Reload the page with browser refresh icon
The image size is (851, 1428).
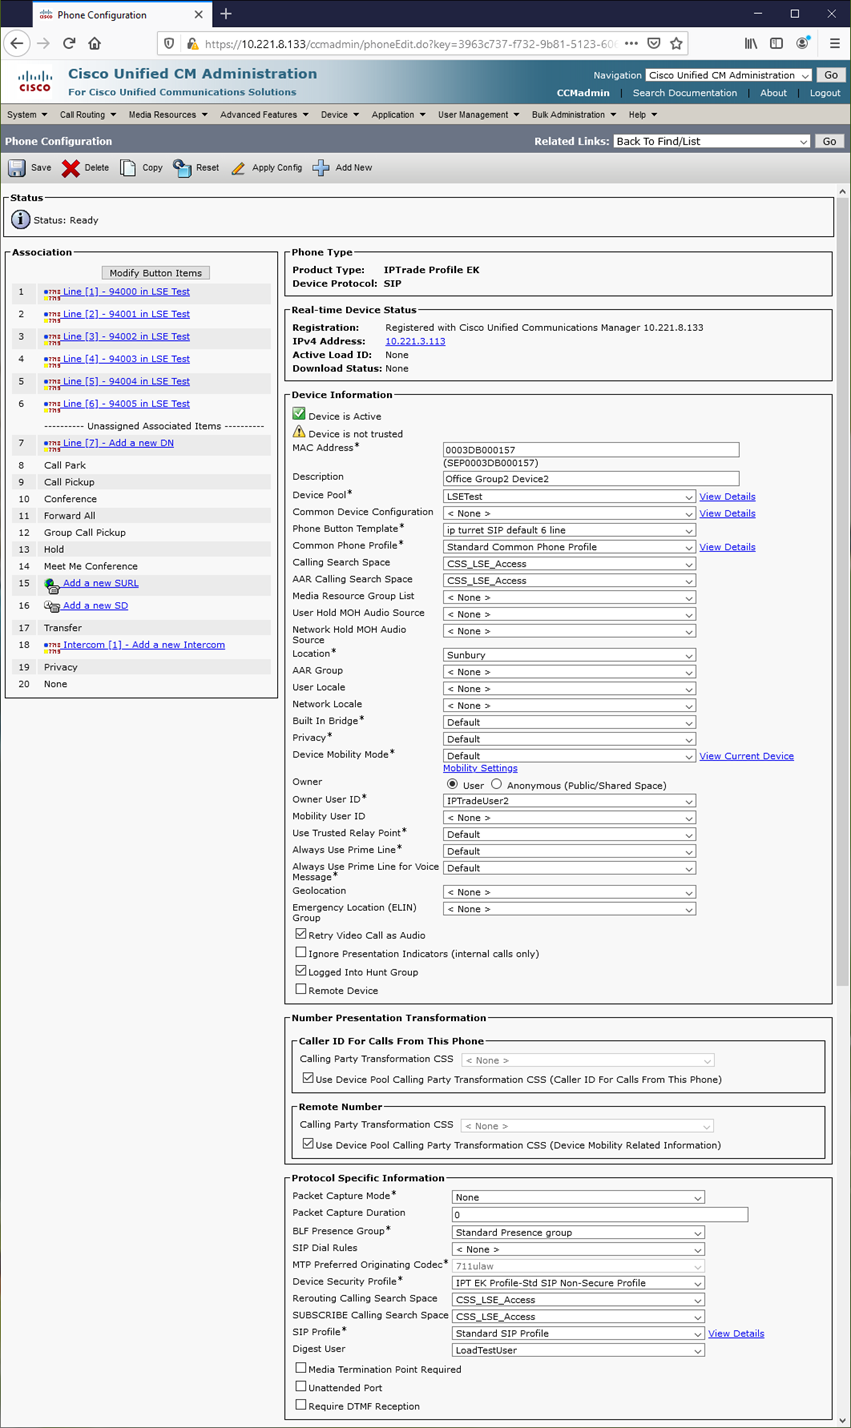point(69,44)
